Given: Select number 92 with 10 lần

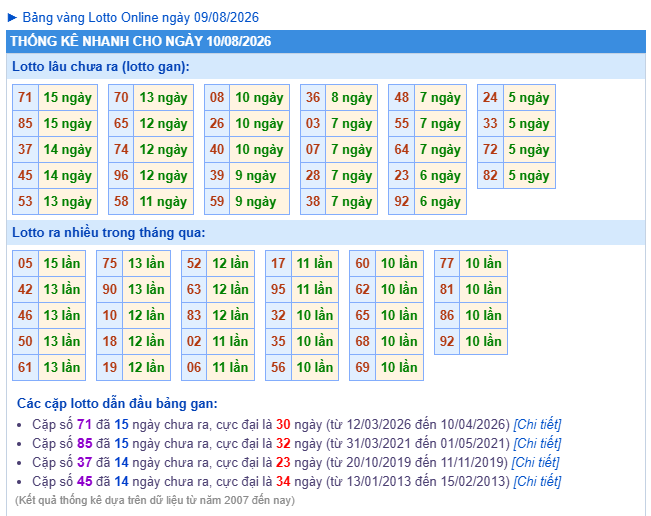Looking at the screenshot, I should pyautogui.click(x=447, y=341).
